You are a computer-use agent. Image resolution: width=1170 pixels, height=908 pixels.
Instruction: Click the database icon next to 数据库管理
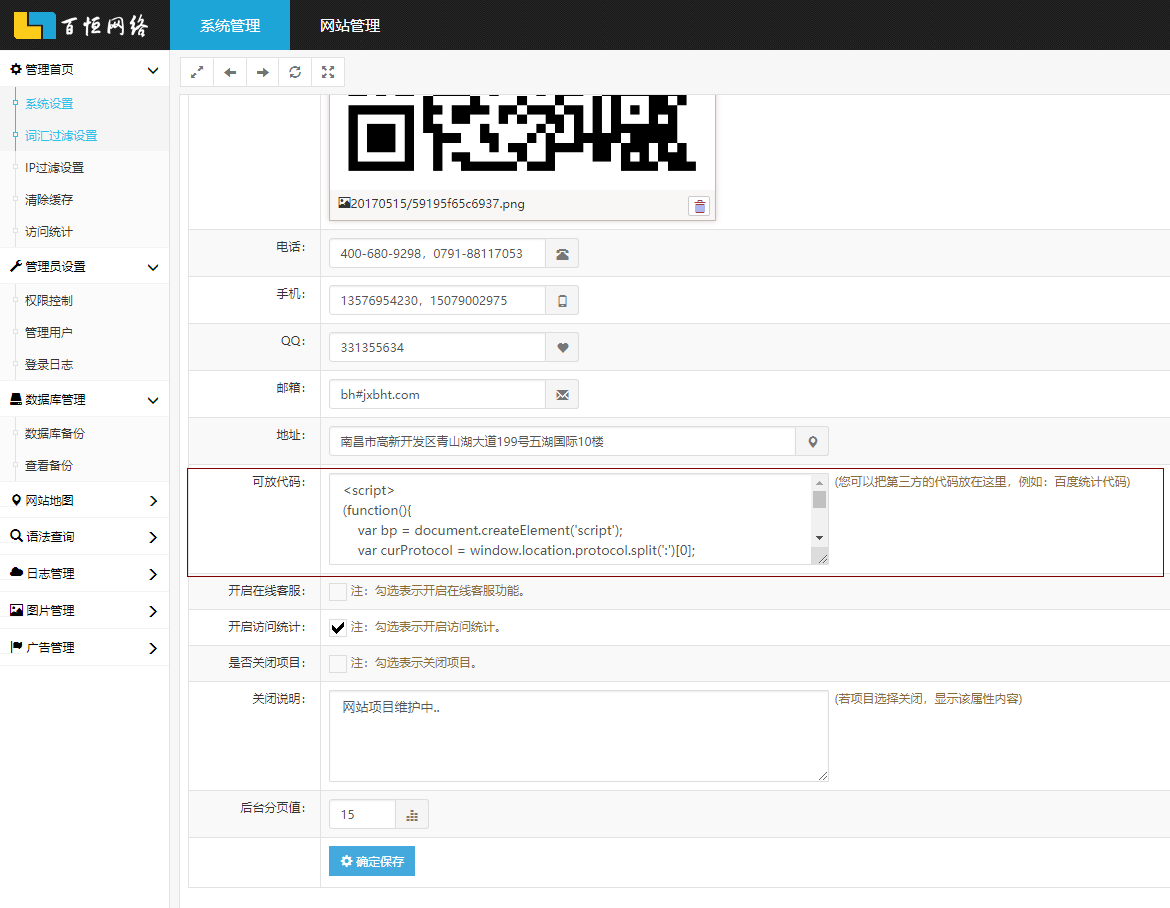click(16, 399)
